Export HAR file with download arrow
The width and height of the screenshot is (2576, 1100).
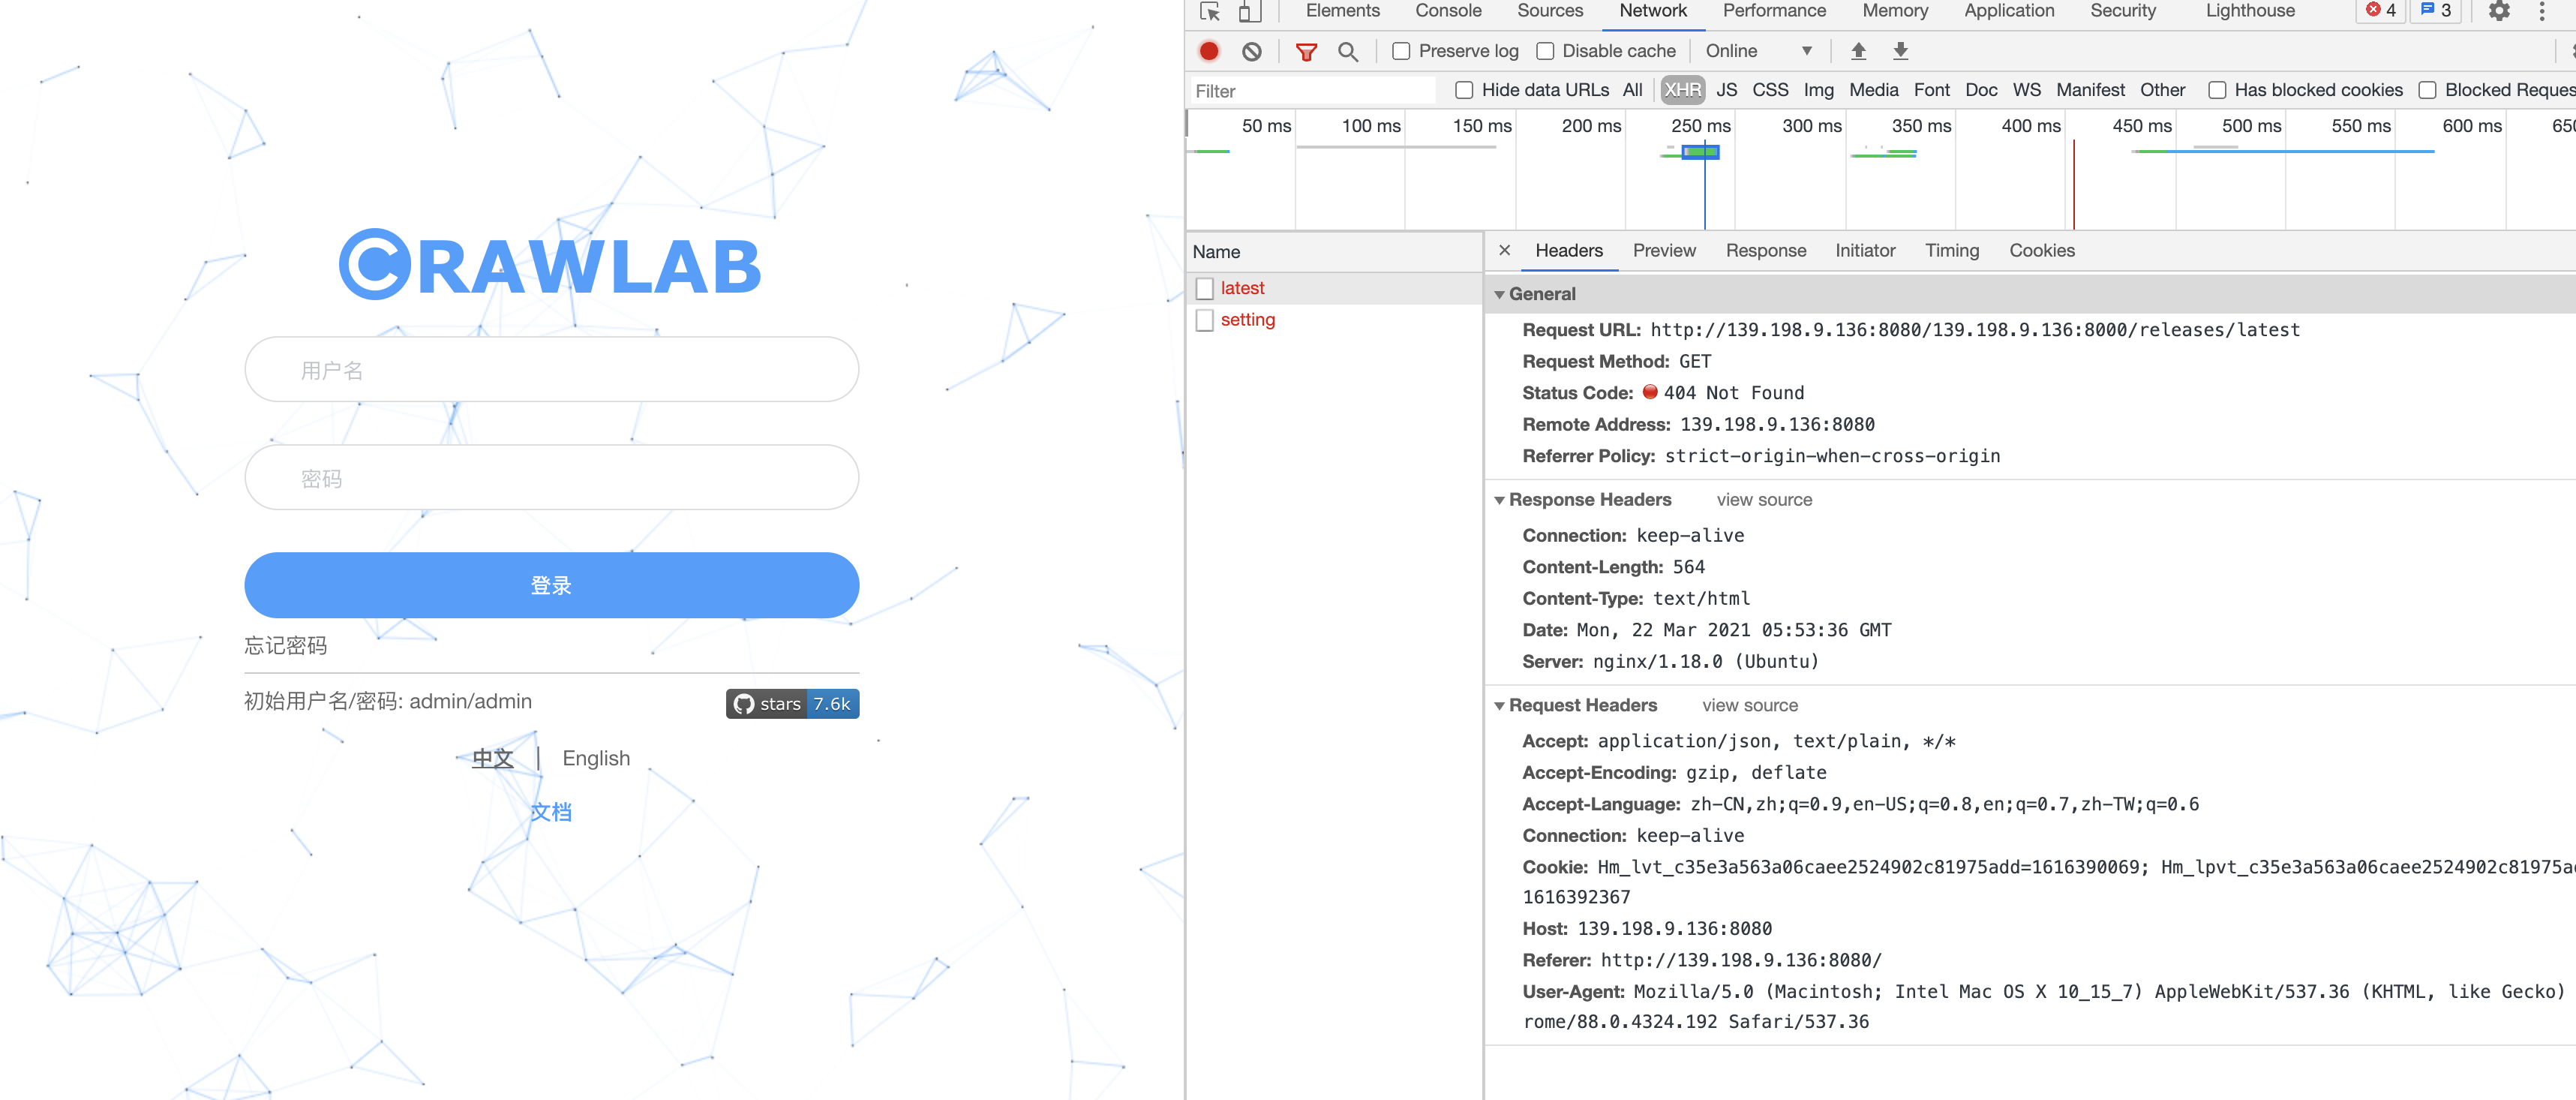click(x=1901, y=51)
